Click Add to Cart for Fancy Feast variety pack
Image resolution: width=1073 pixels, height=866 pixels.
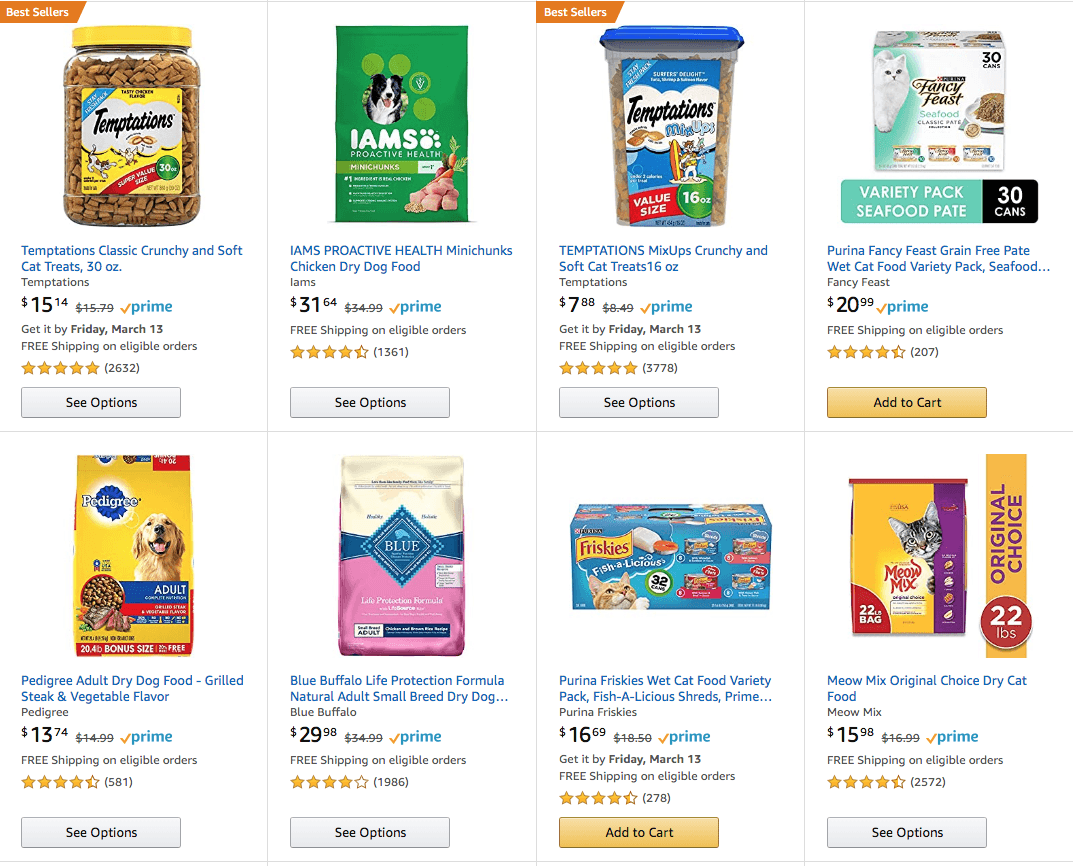click(906, 402)
